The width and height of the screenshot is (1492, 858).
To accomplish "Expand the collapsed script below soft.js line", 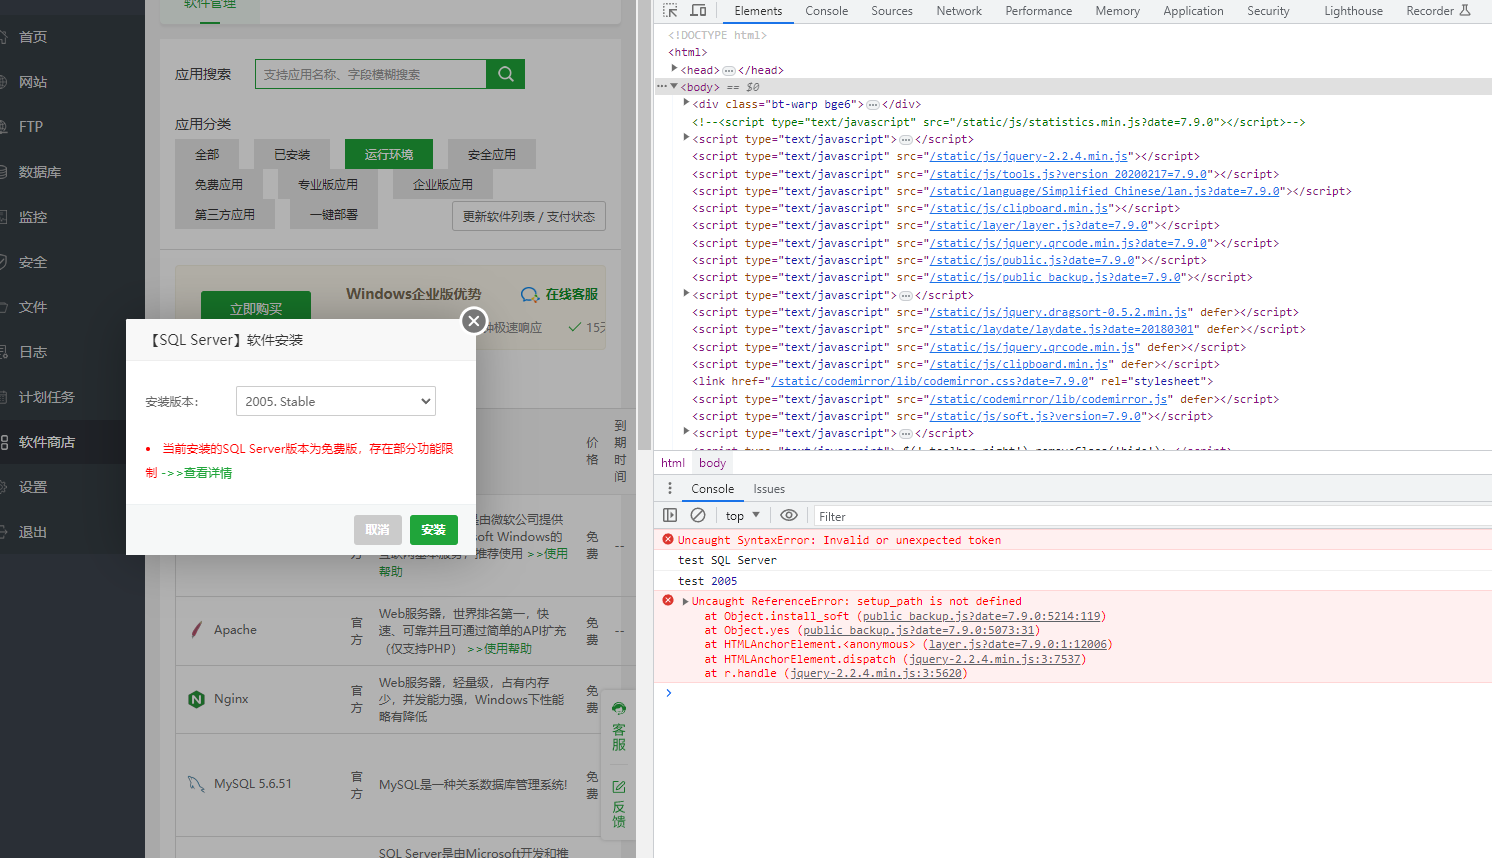I will pyautogui.click(x=686, y=432).
